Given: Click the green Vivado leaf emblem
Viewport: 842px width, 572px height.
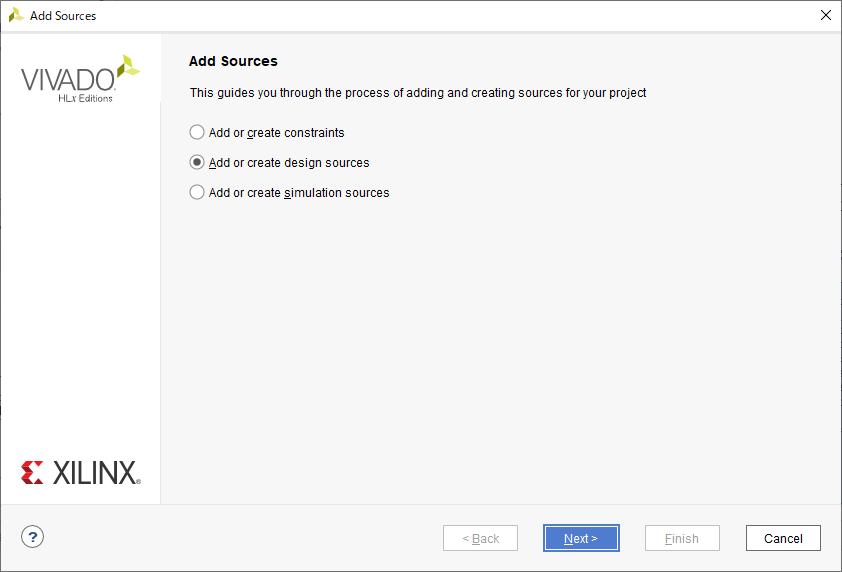Looking at the screenshot, I should click(127, 68).
